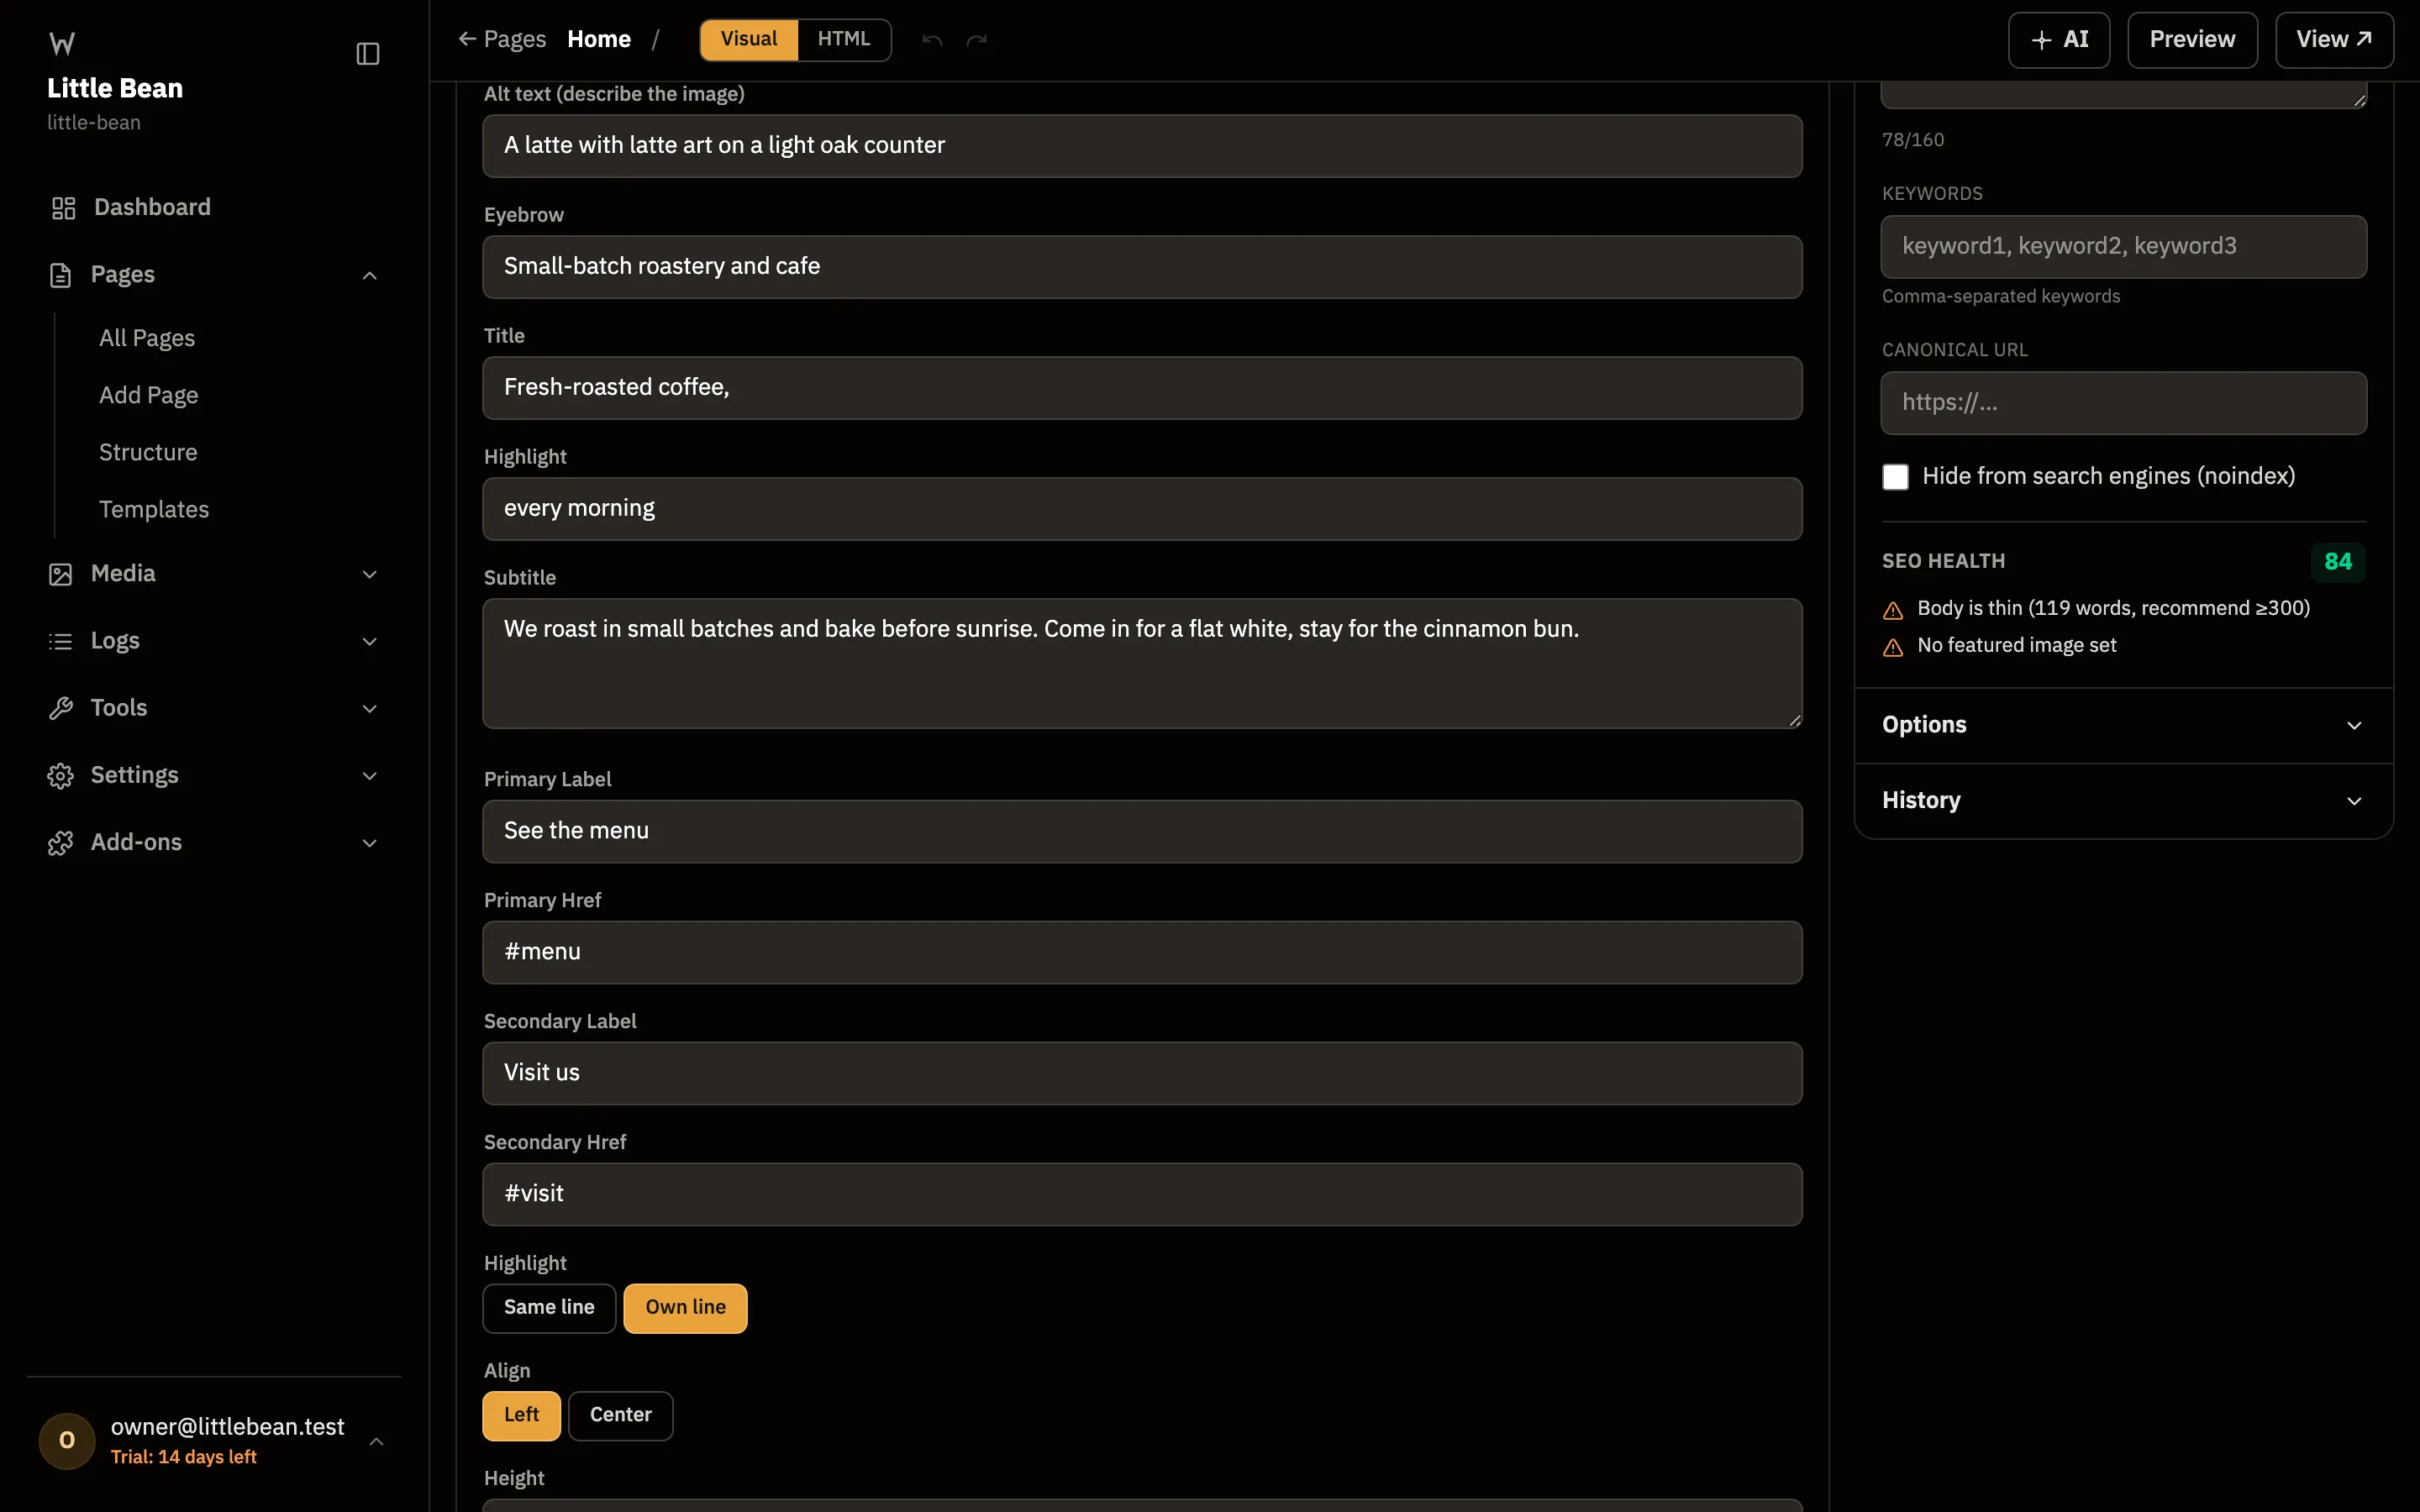This screenshot has height=1512, width=2420.
Task: Expand the History section
Action: (2123, 800)
